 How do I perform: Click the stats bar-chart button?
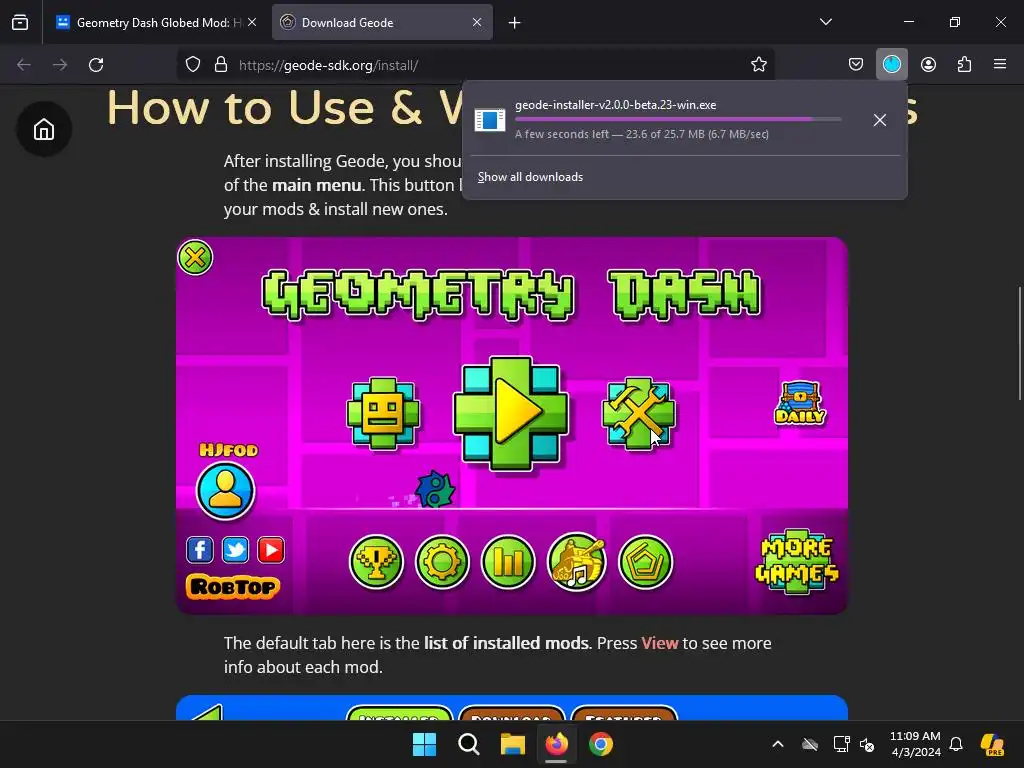pyautogui.click(x=508, y=562)
